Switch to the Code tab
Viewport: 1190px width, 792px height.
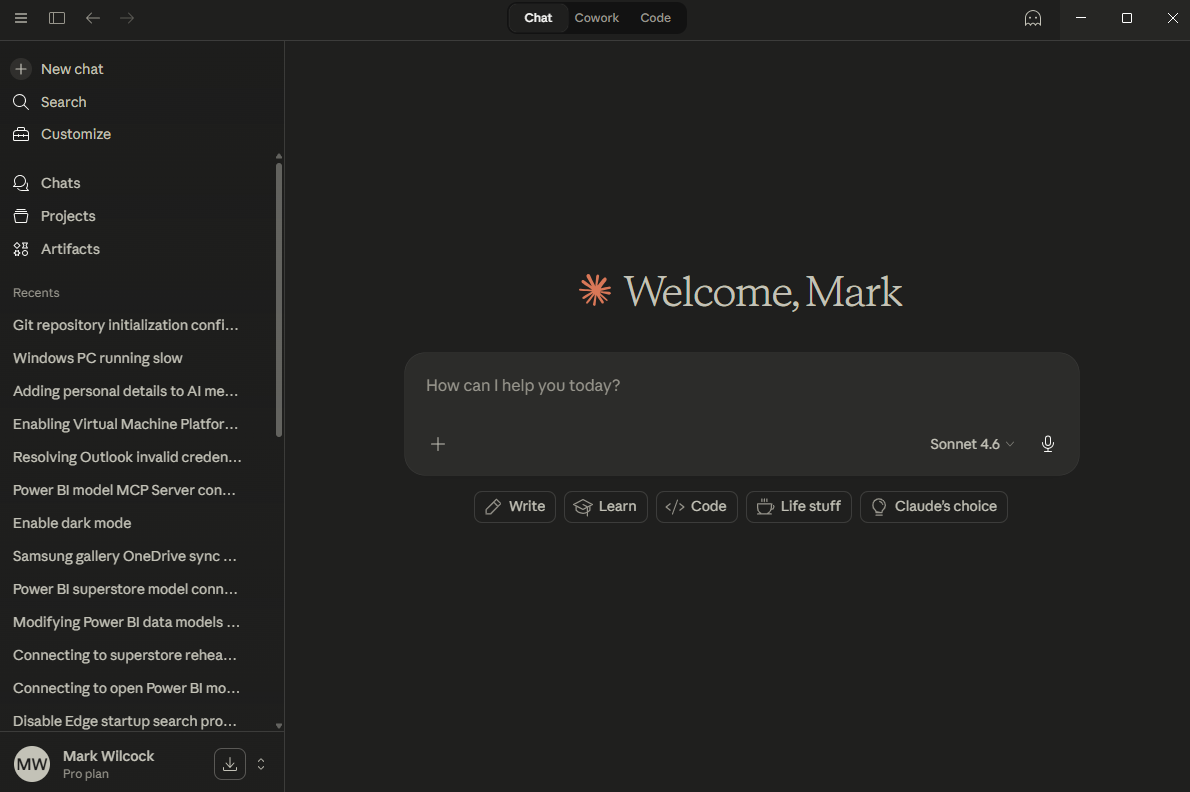(655, 18)
